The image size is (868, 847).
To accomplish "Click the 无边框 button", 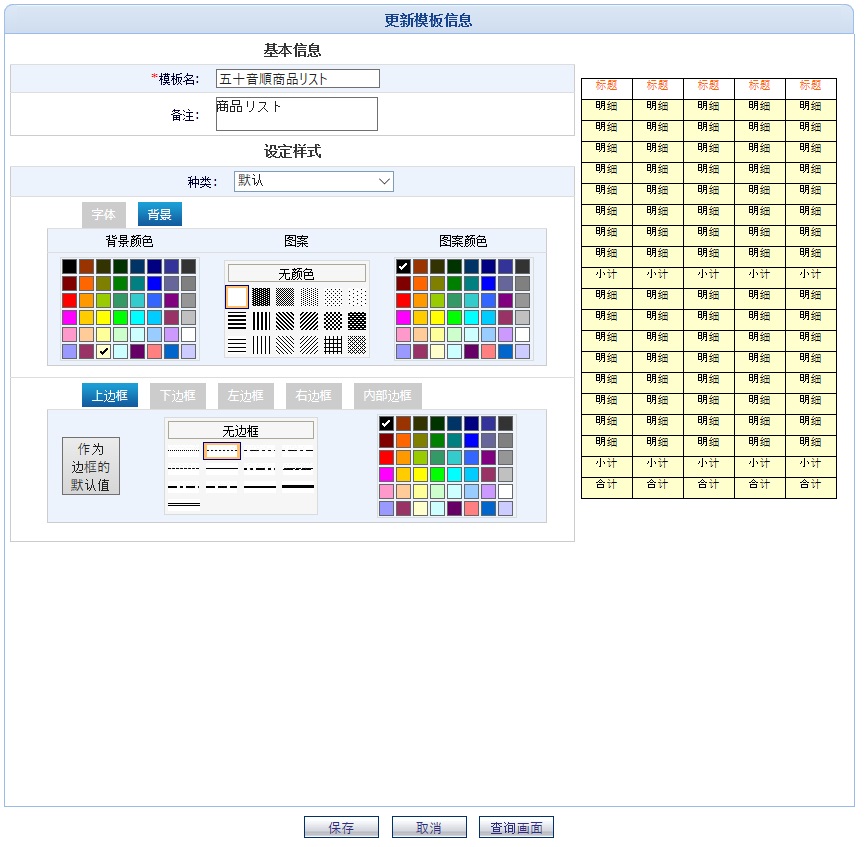I will [x=240, y=430].
